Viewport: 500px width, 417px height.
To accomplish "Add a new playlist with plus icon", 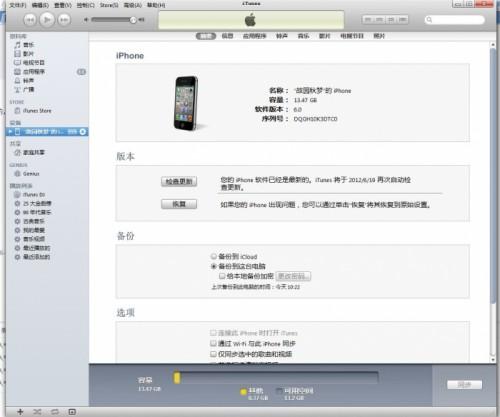I will [20, 412].
